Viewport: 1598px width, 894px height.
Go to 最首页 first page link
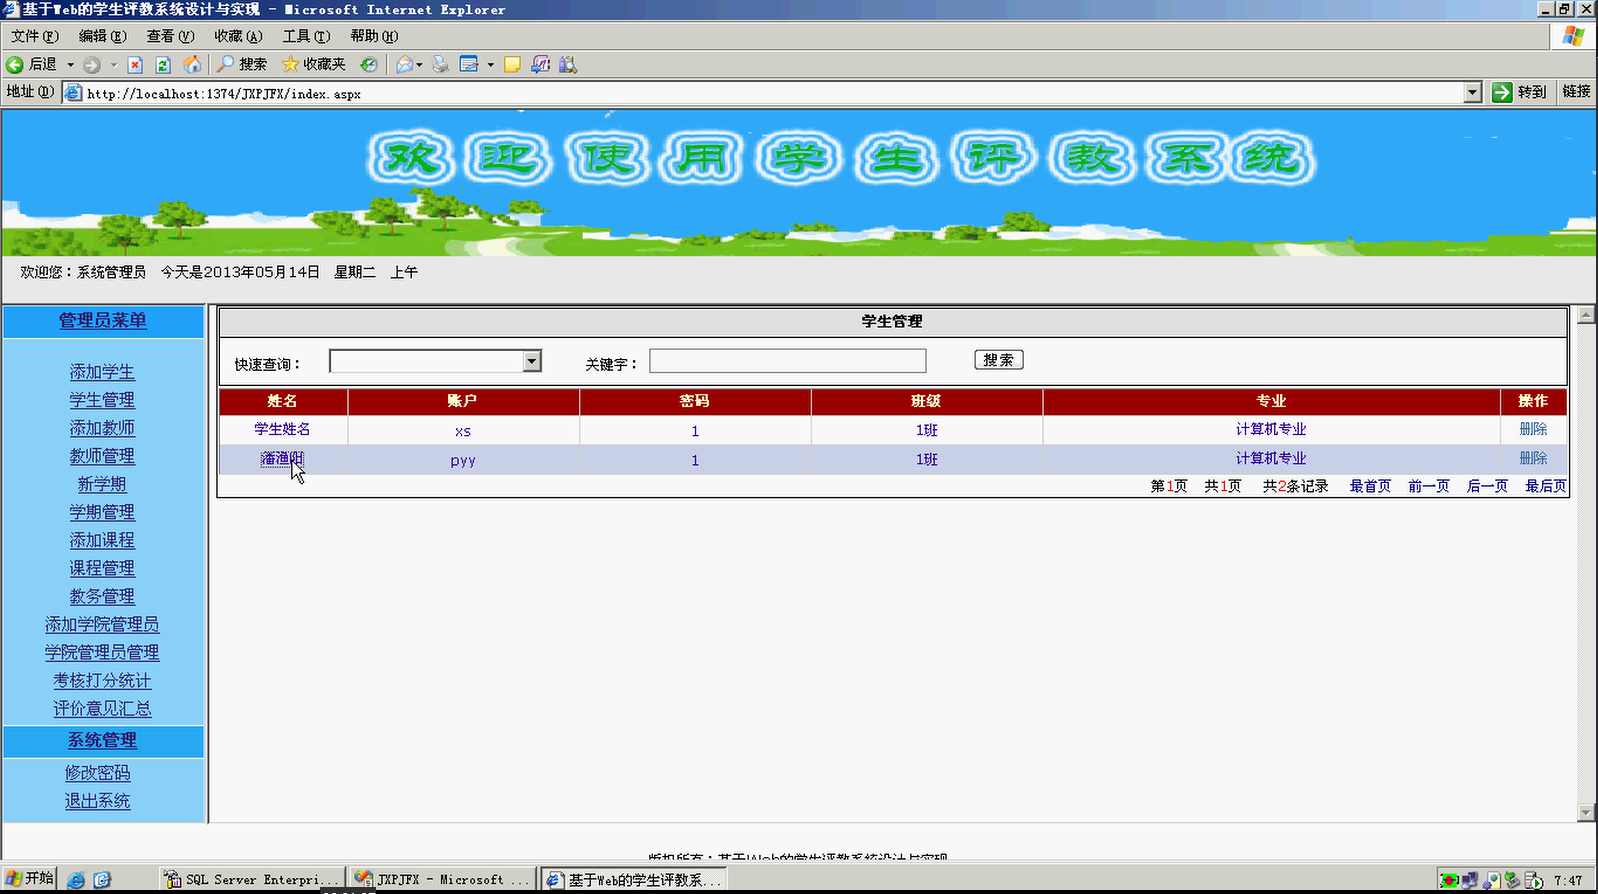click(1370, 486)
